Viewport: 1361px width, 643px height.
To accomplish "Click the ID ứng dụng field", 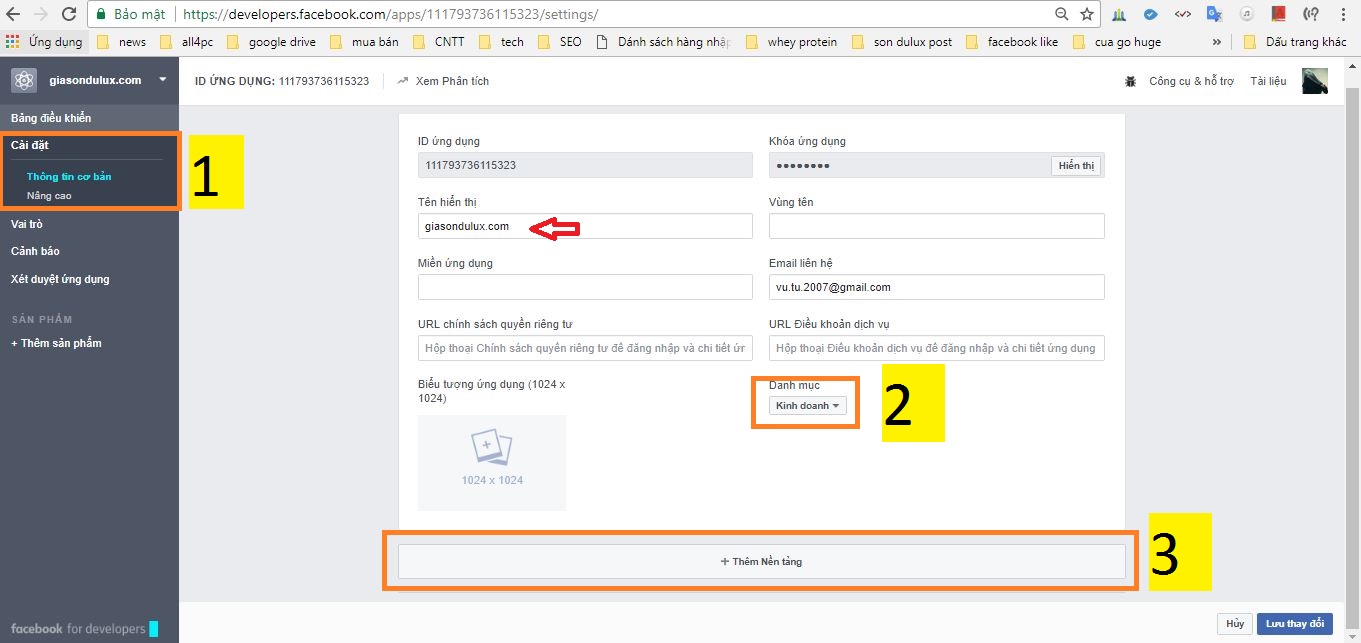I will (x=585, y=165).
